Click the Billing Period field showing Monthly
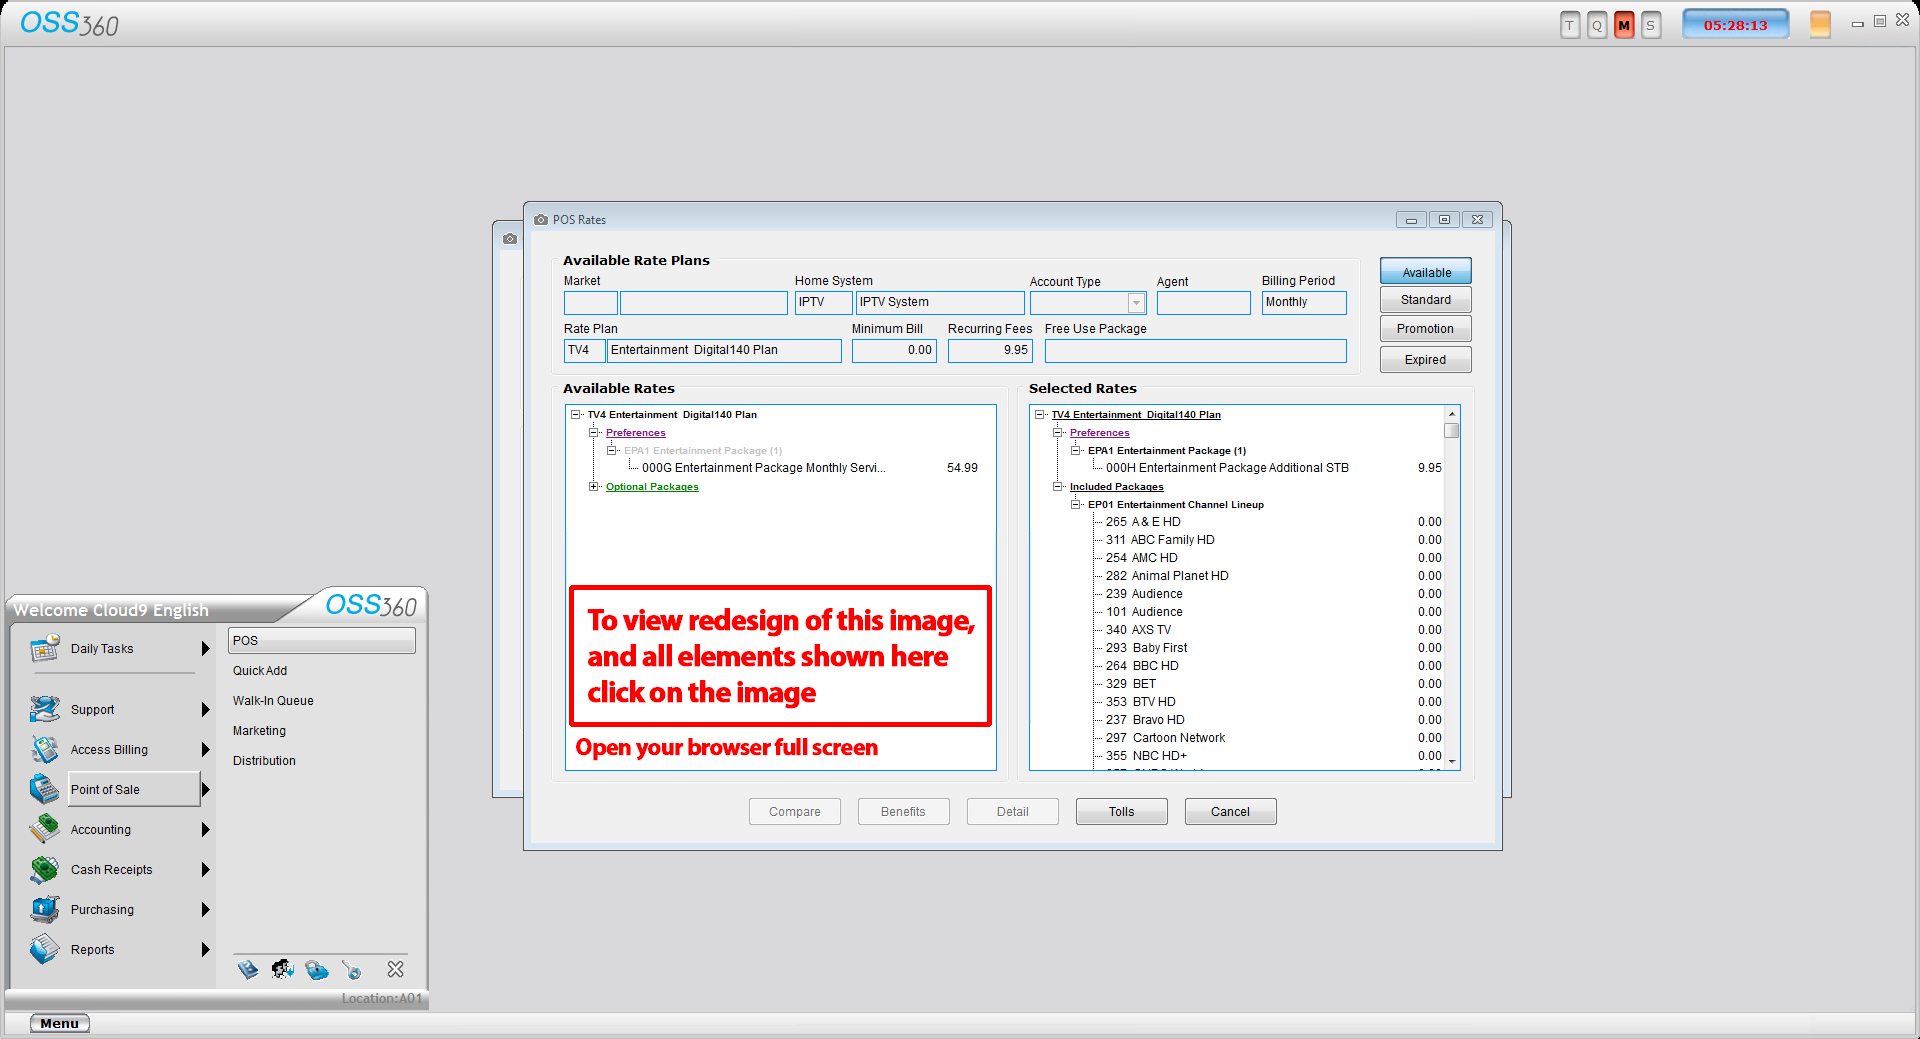The width and height of the screenshot is (1920, 1039). click(1304, 302)
